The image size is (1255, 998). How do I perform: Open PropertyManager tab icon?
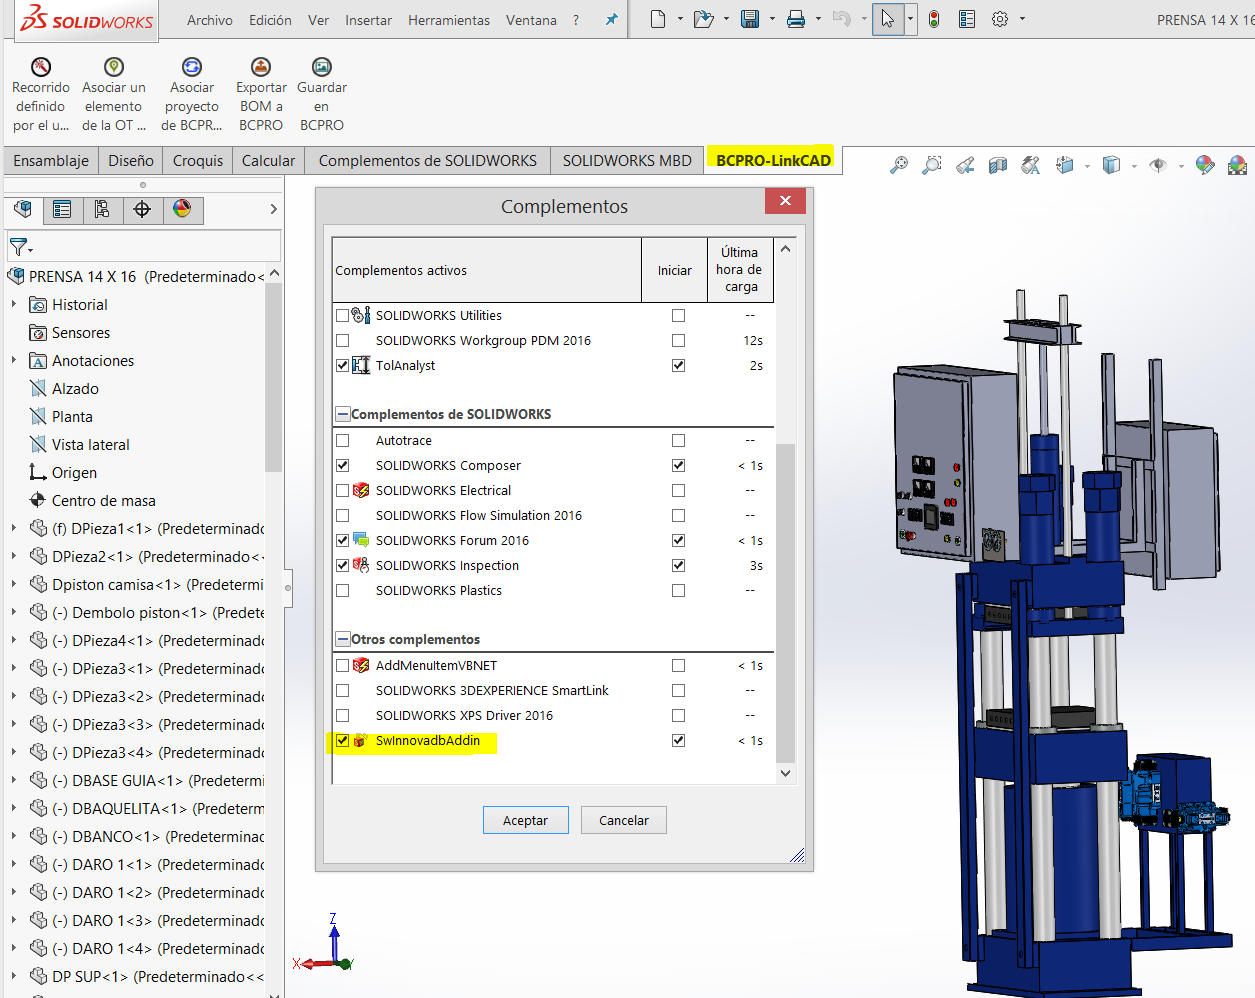pyautogui.click(x=62, y=209)
